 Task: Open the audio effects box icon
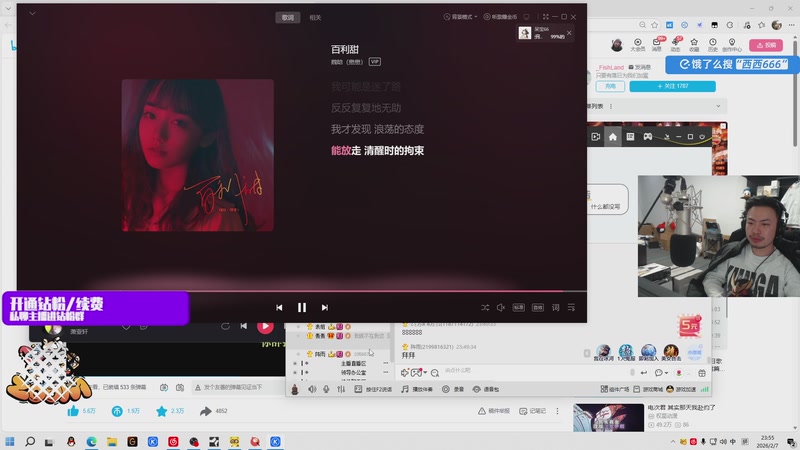tap(538, 307)
